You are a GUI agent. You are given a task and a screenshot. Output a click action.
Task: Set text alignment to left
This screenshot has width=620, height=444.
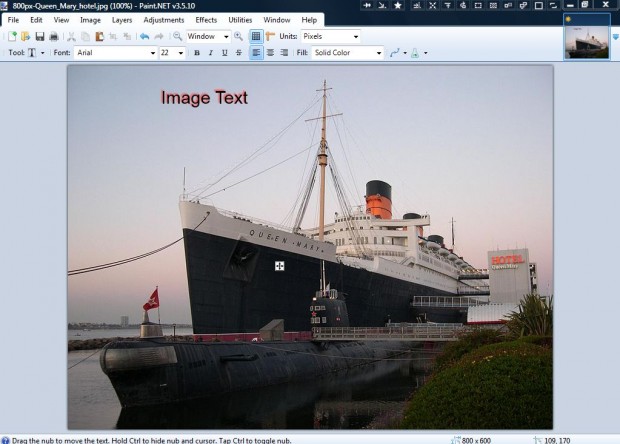coord(256,53)
